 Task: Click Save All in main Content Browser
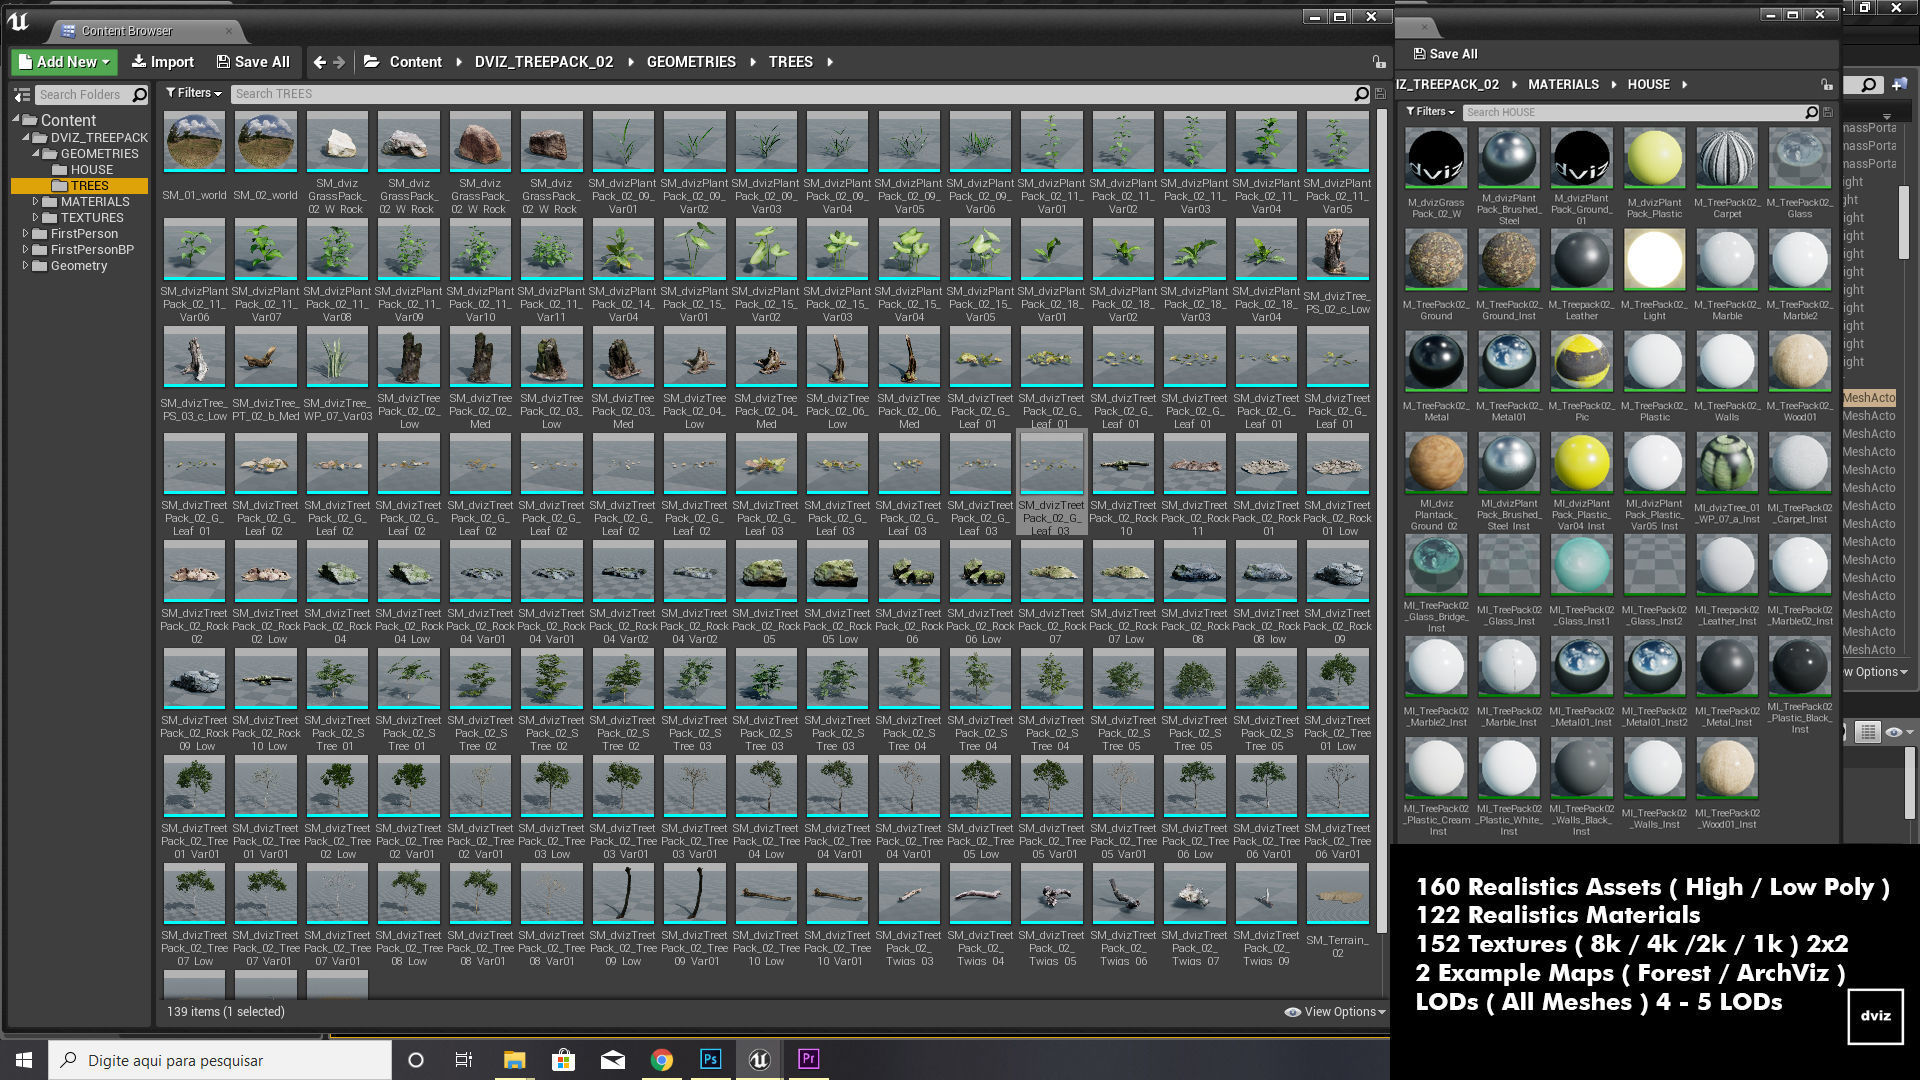point(253,62)
